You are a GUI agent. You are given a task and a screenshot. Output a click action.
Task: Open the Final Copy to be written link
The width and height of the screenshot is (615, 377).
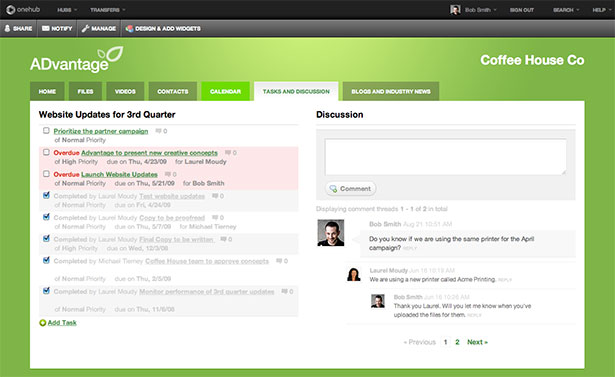177,239
